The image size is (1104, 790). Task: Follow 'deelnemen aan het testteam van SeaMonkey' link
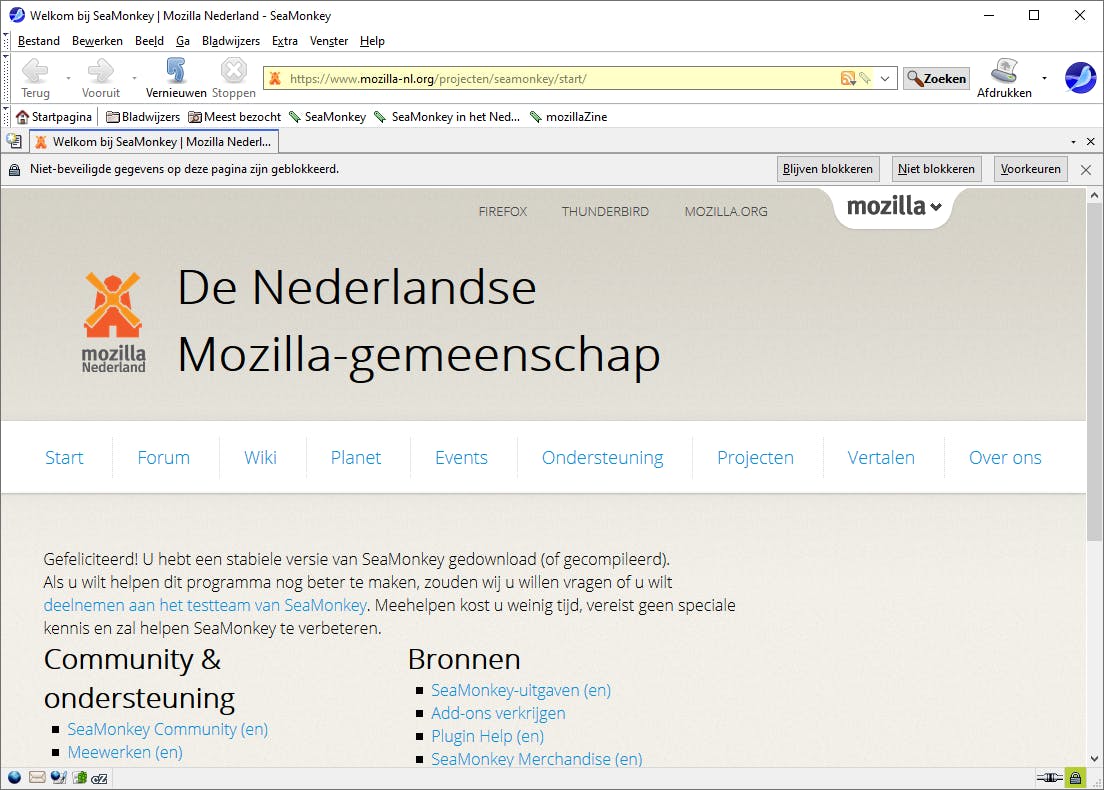205,606
